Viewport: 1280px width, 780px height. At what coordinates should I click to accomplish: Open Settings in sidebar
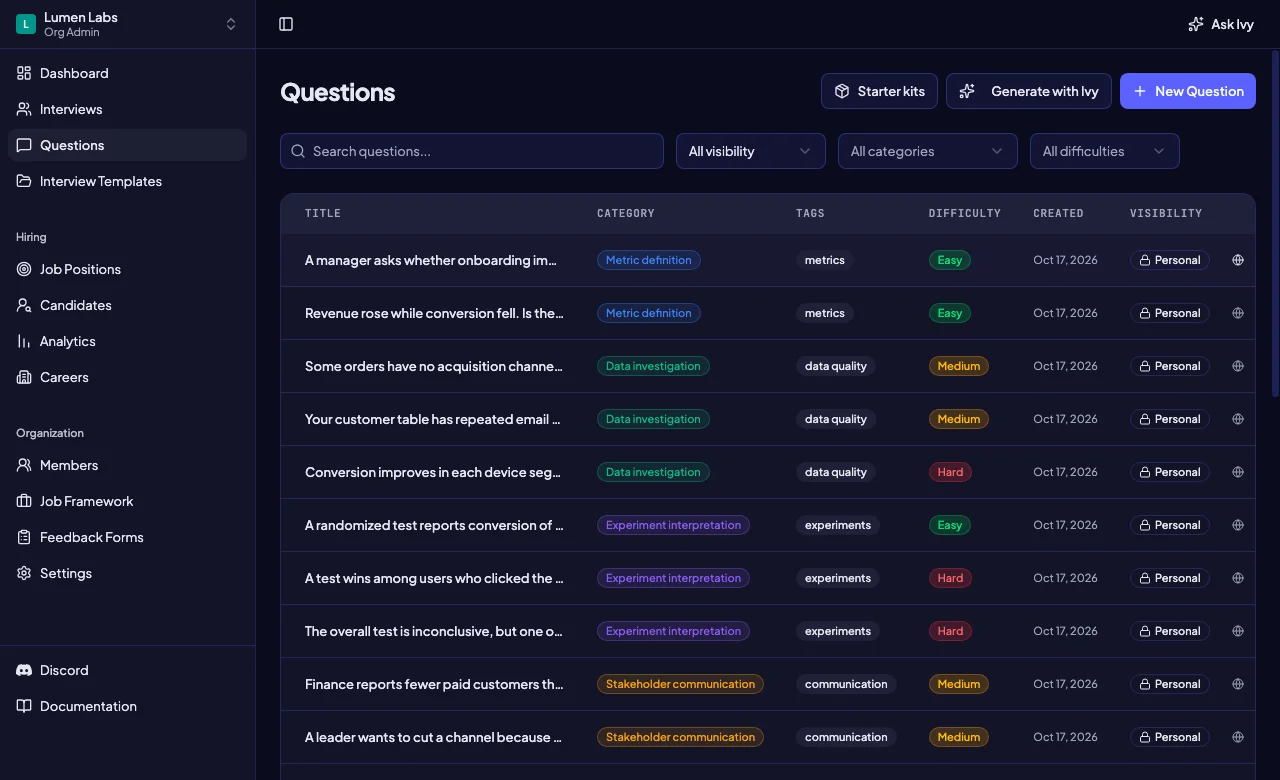coord(127,573)
